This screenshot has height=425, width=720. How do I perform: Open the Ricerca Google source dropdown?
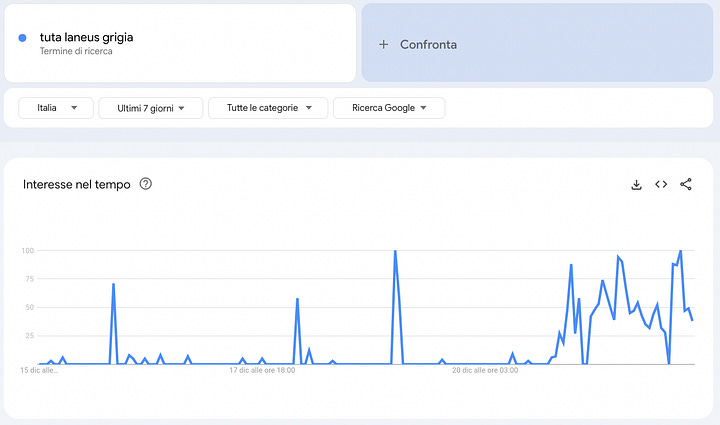click(x=389, y=108)
